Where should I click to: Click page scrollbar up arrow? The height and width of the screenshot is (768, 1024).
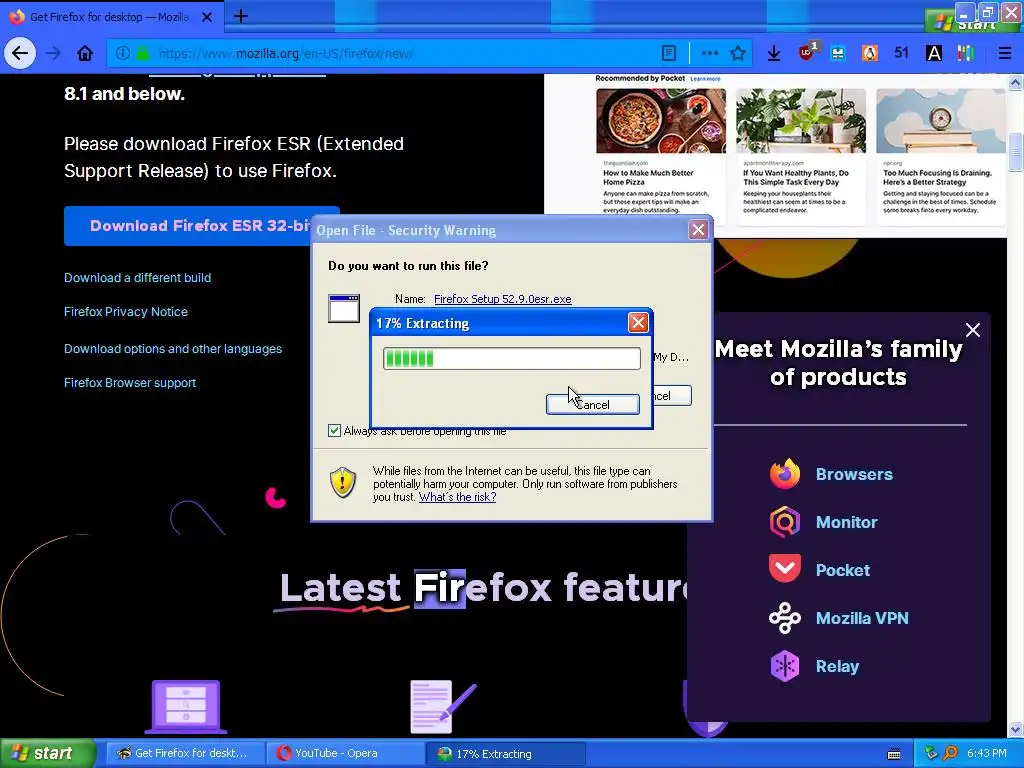[1016, 82]
